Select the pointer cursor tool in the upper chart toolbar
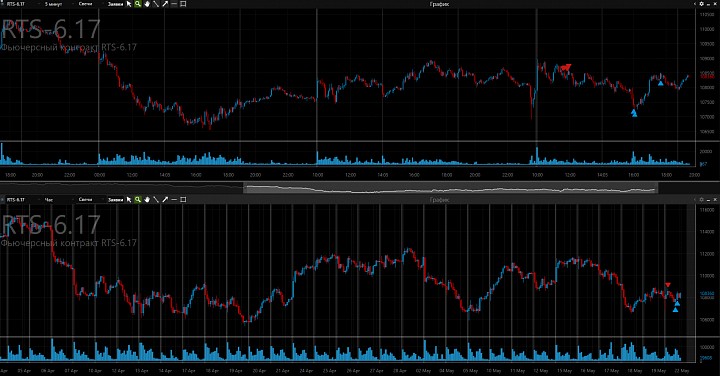Image resolution: width=720 pixels, height=376 pixels. click(x=129, y=4)
